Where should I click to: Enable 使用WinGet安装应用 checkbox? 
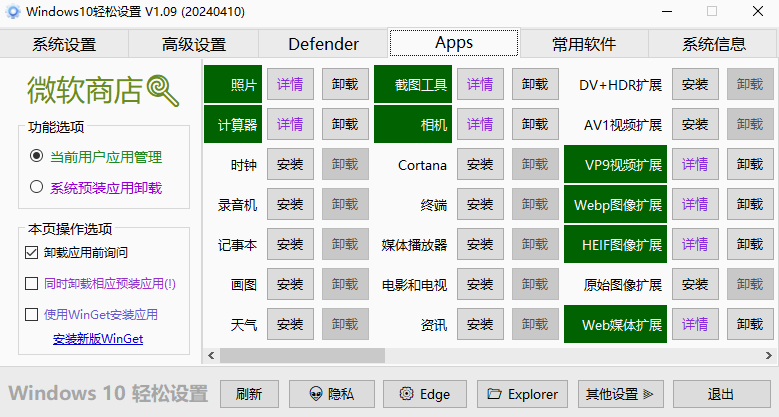click(x=32, y=314)
